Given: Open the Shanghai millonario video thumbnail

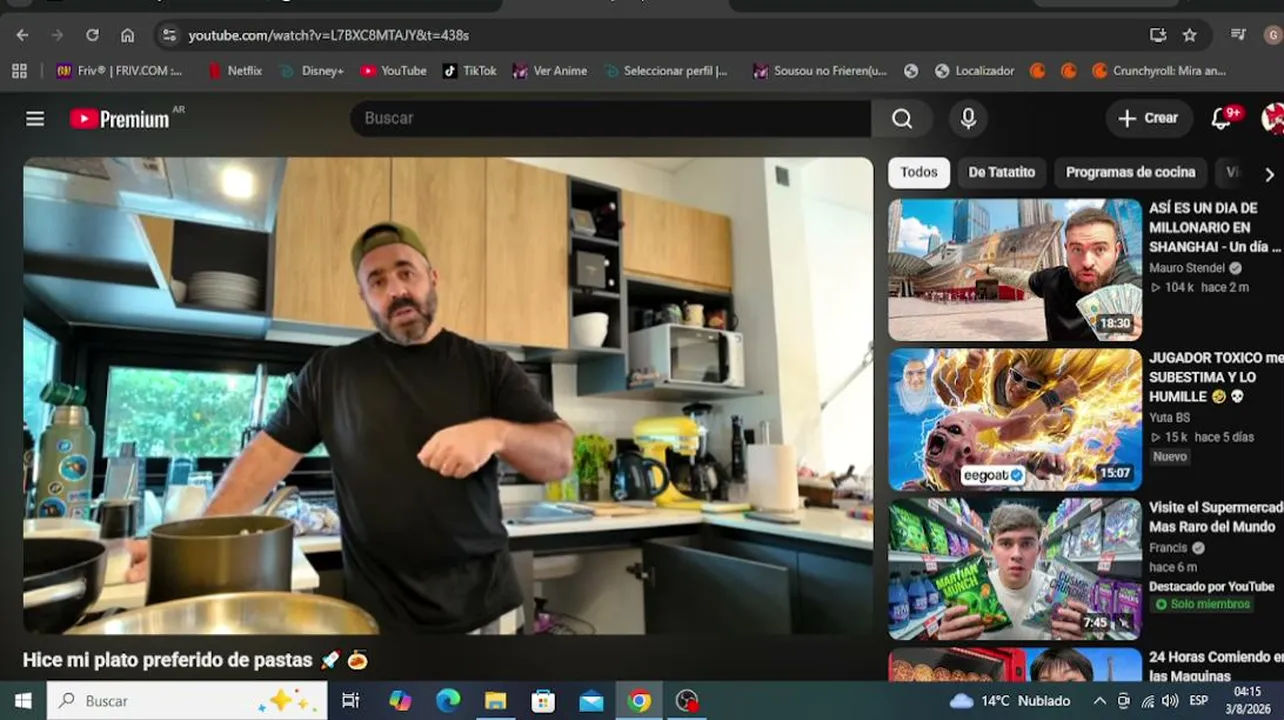Looking at the screenshot, I should tap(1015, 270).
